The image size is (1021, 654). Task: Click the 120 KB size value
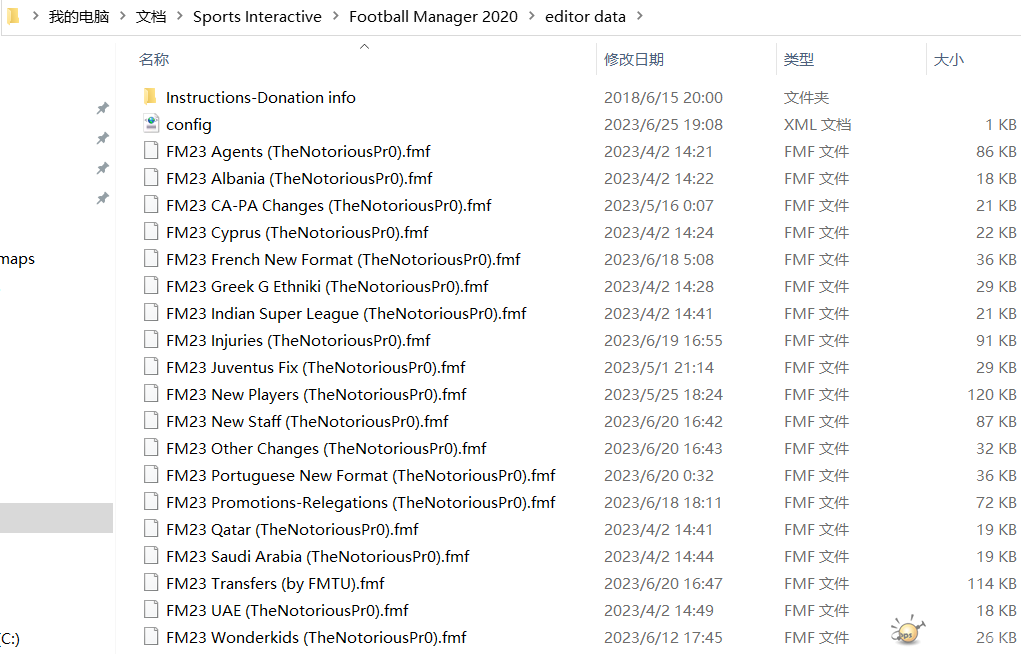(992, 395)
